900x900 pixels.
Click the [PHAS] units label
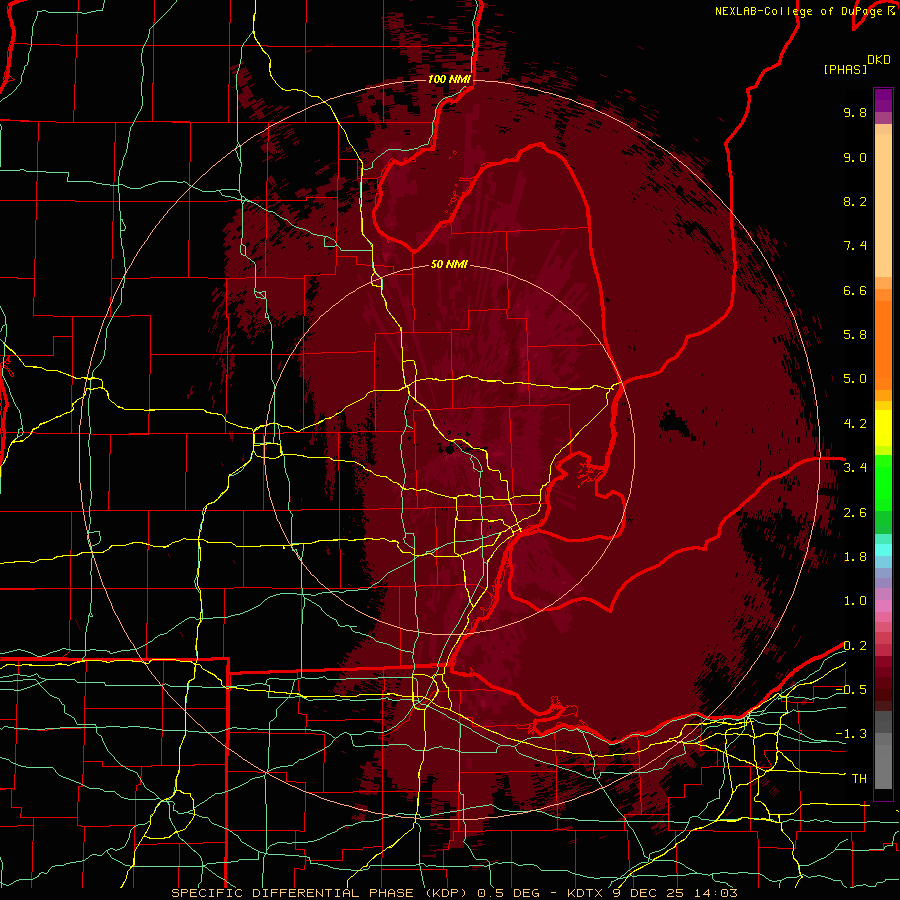pos(845,69)
